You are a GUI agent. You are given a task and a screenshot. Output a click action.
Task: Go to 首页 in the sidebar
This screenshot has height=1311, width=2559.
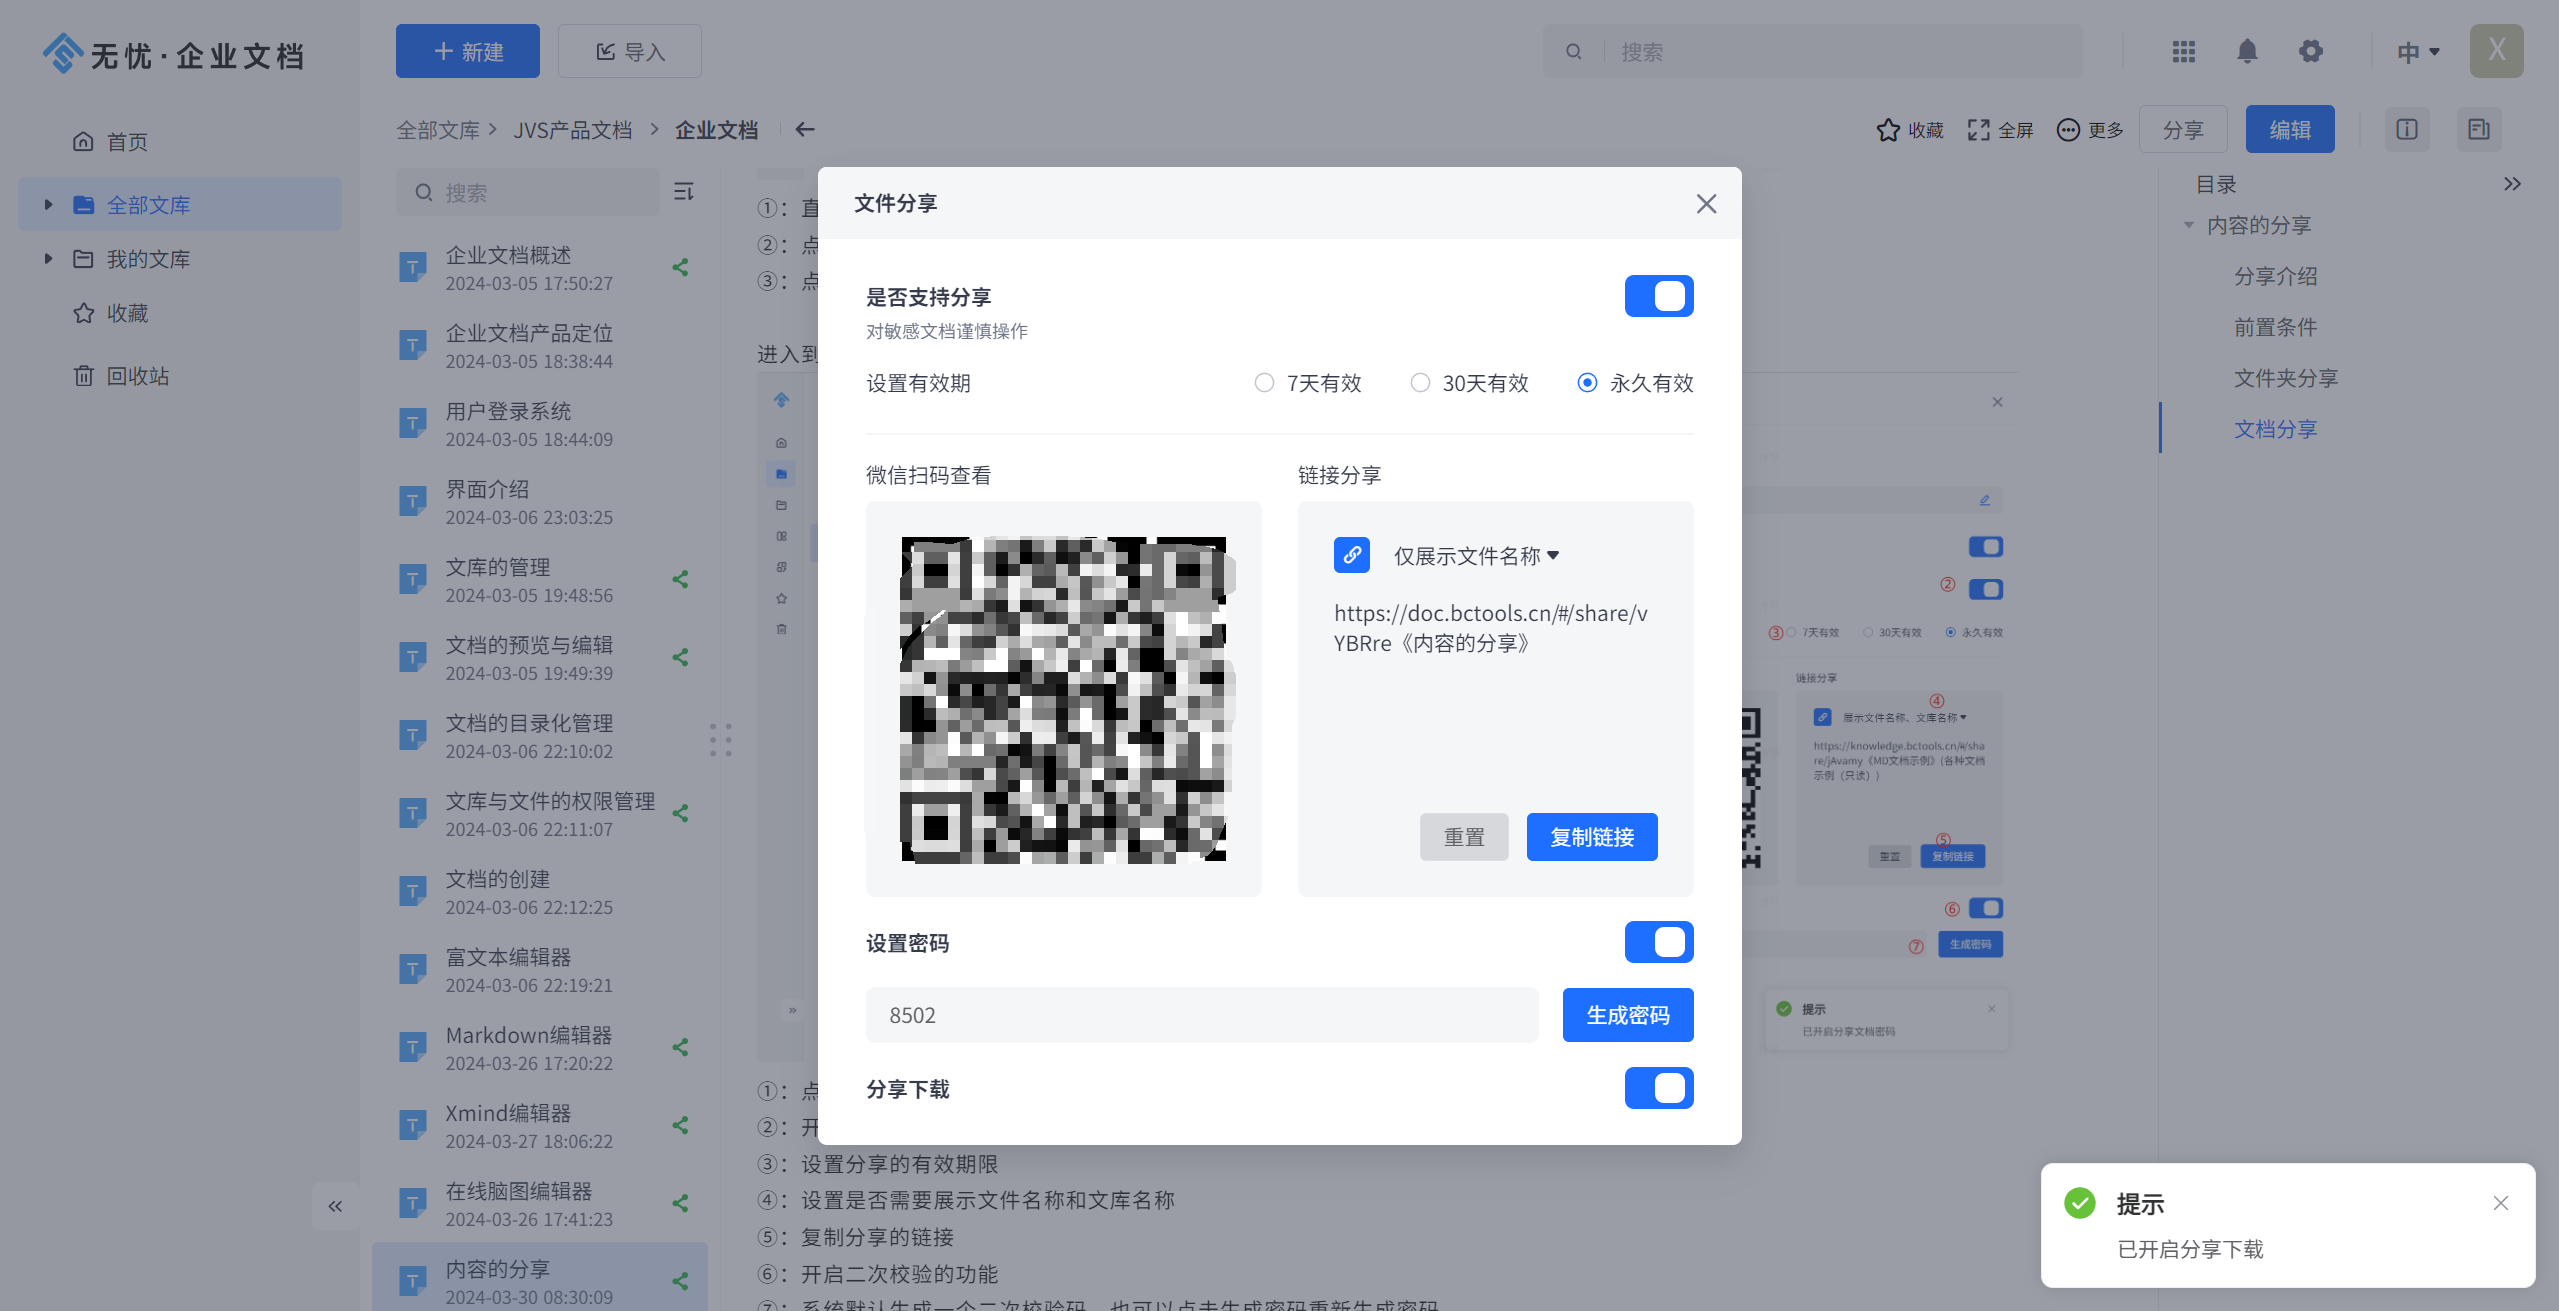[x=127, y=142]
